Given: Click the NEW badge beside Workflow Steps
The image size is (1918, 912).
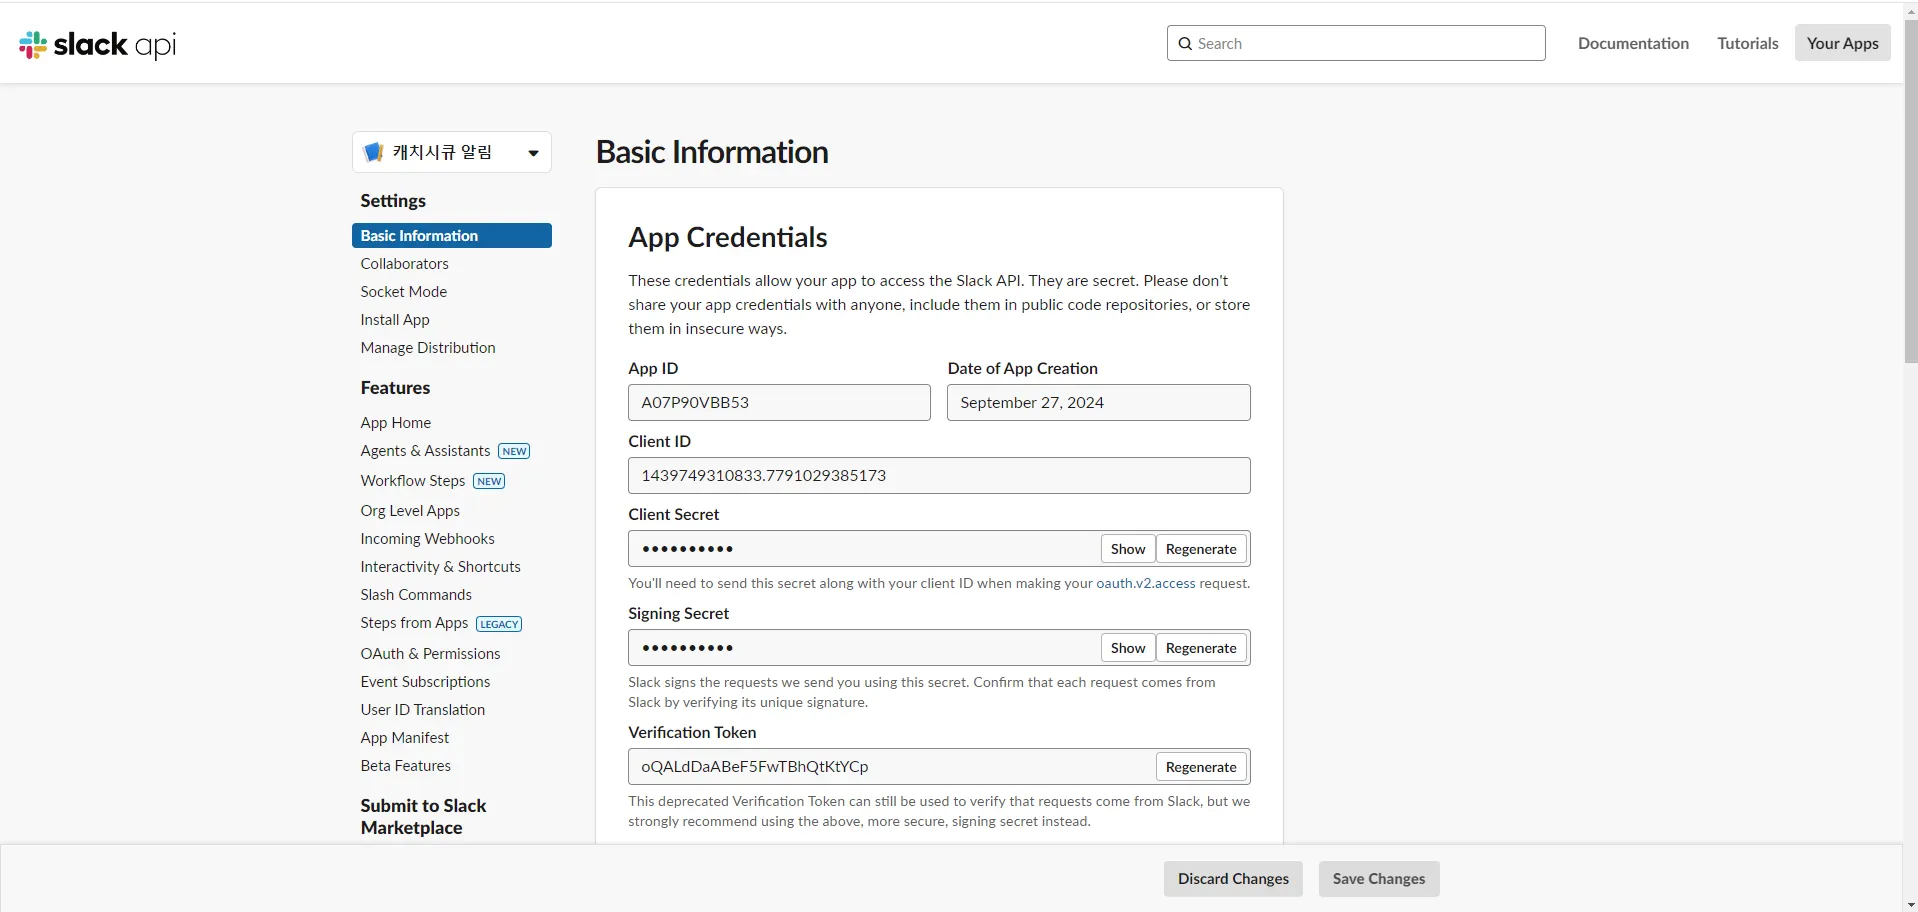Looking at the screenshot, I should (489, 482).
